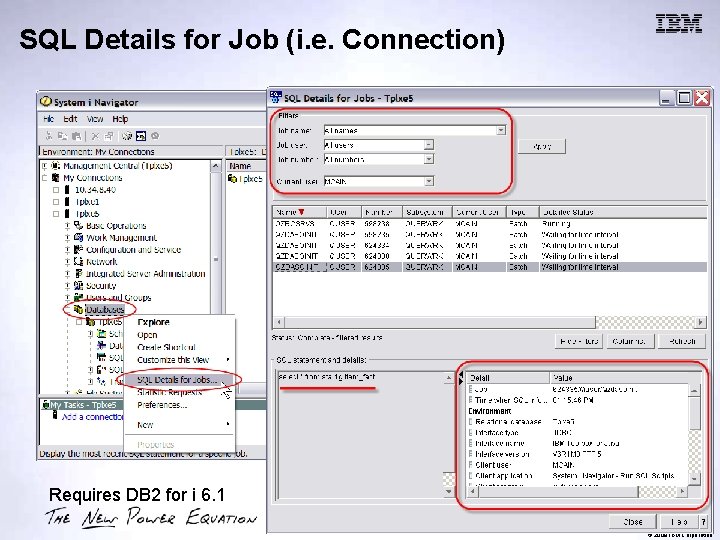Click the Name column header in Navigator list
720x540 pixels.
(x=246, y=166)
